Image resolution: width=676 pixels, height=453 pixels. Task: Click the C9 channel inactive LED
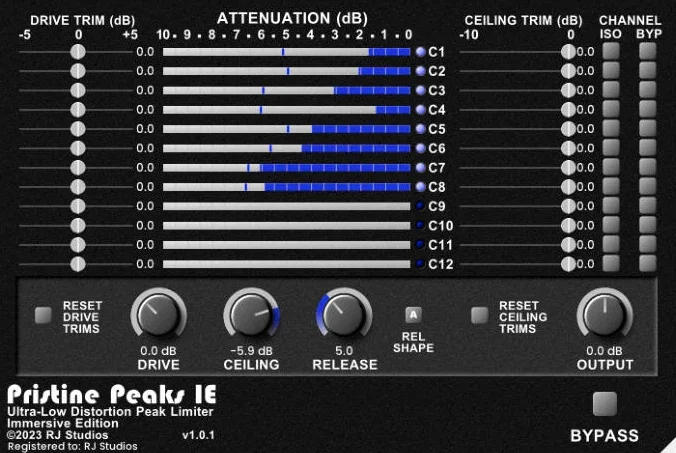(420, 206)
